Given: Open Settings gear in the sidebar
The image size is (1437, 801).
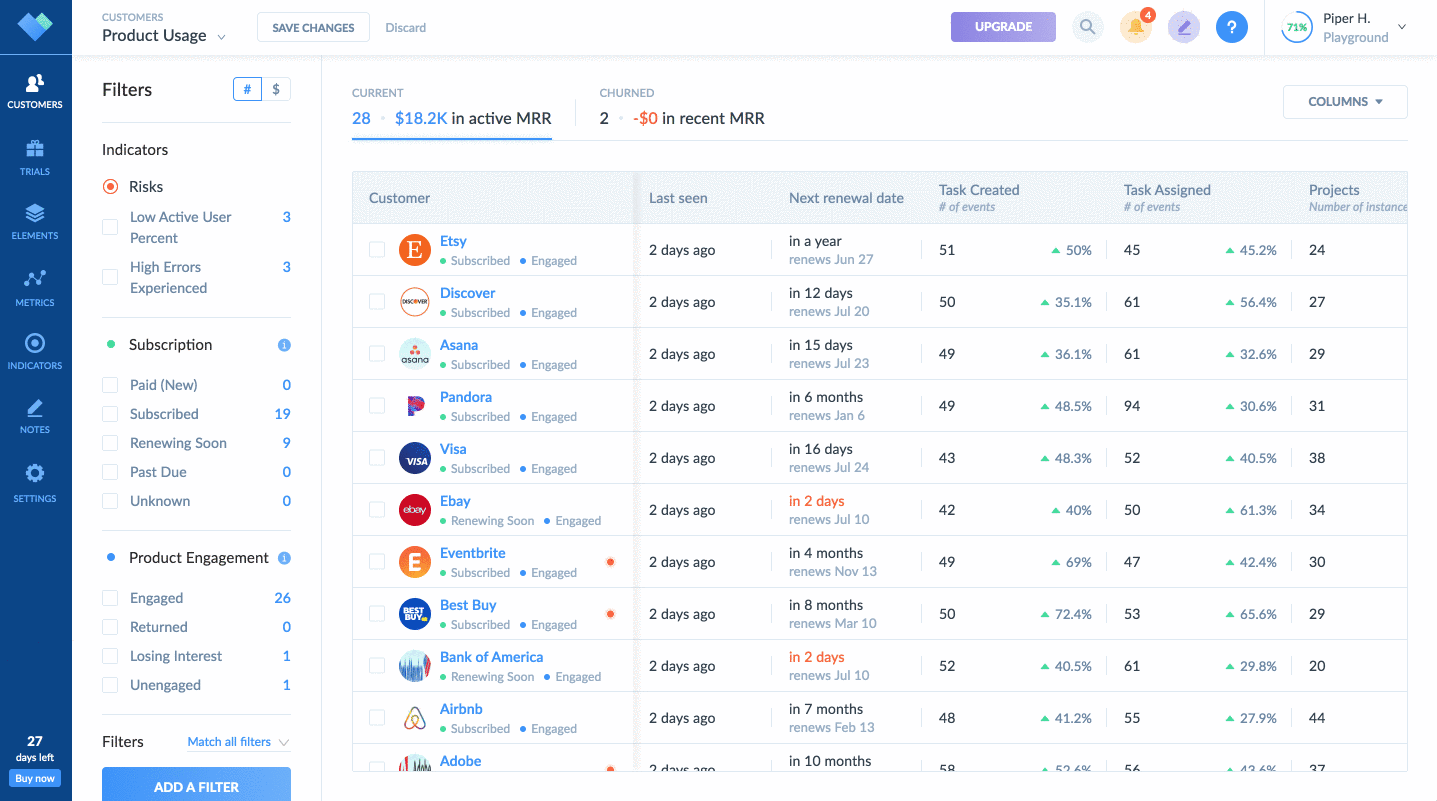Looking at the screenshot, I should [35, 483].
